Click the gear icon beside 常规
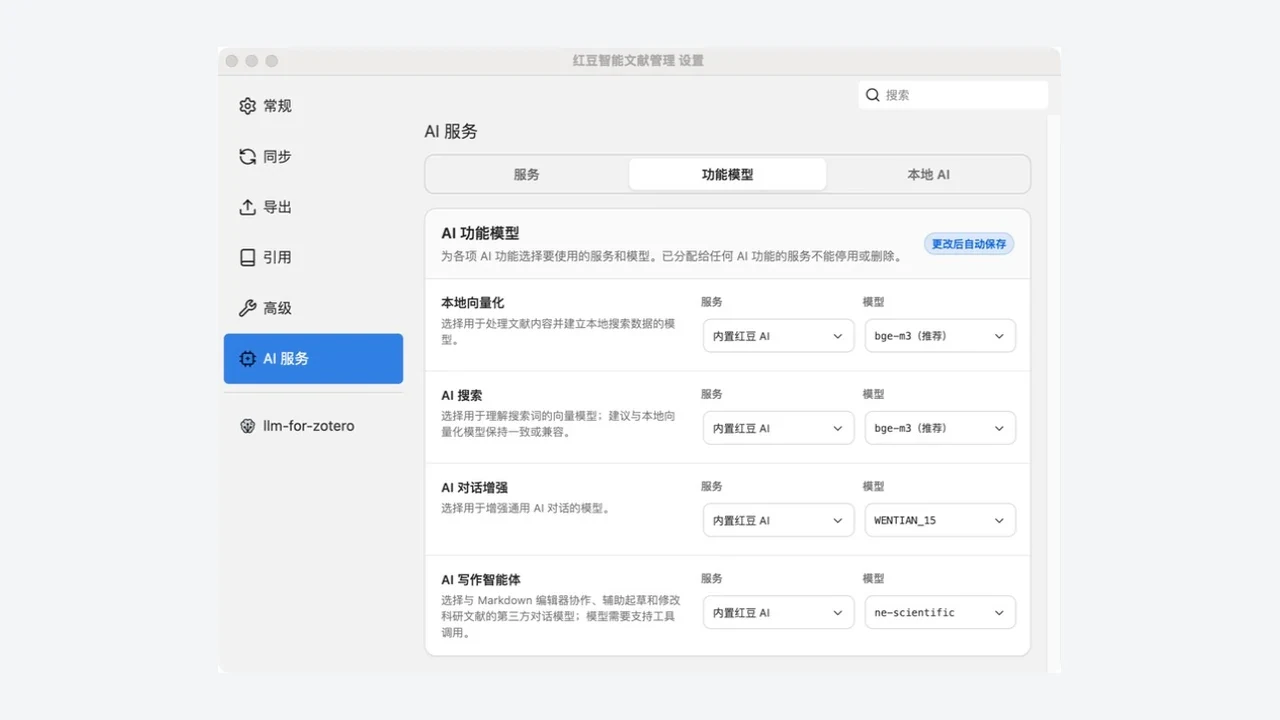The width and height of the screenshot is (1280, 720). 247,106
